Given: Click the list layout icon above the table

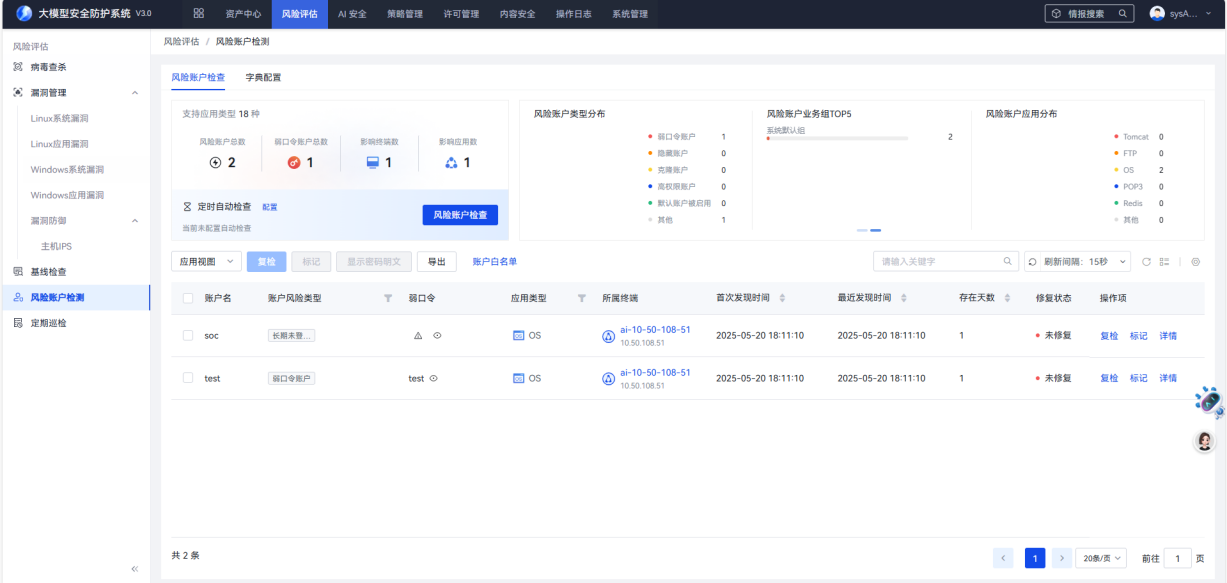Looking at the screenshot, I should [x=1164, y=262].
